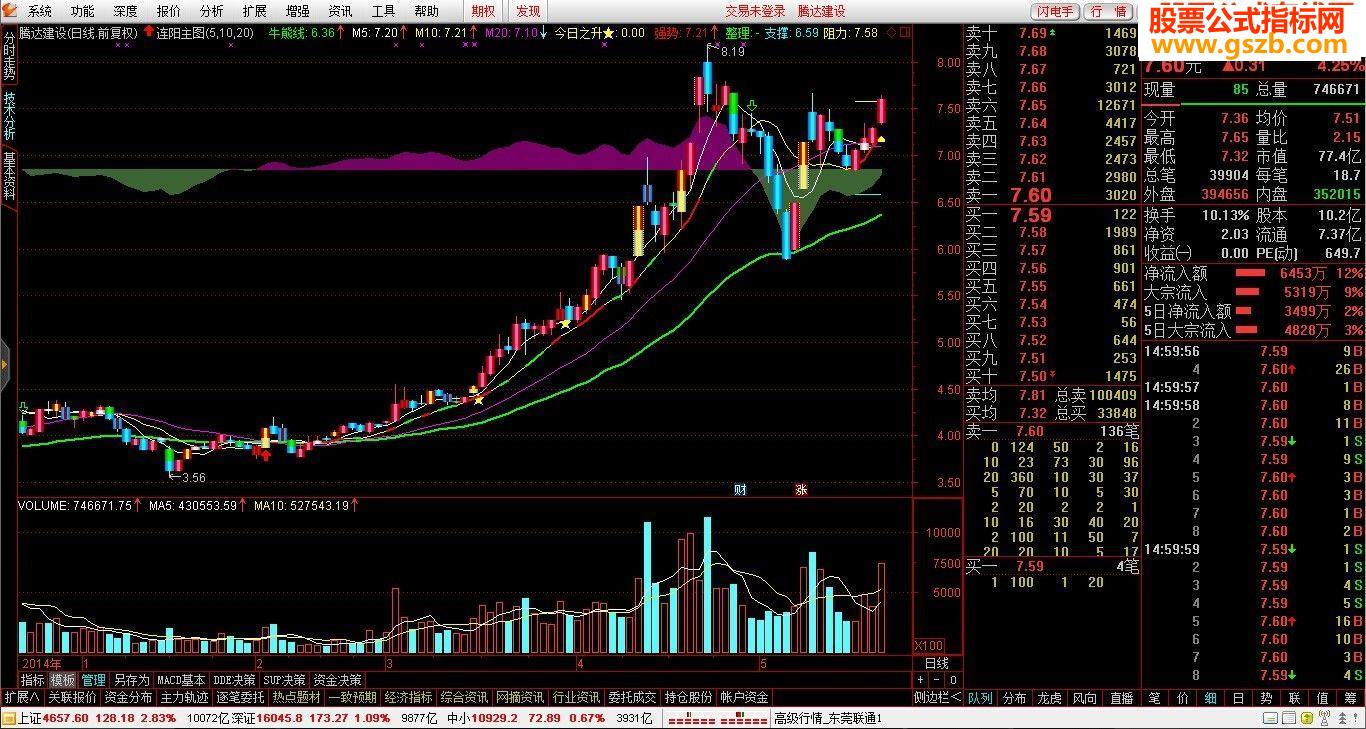Open the 功能 menu
The image size is (1366, 729).
click(82, 11)
